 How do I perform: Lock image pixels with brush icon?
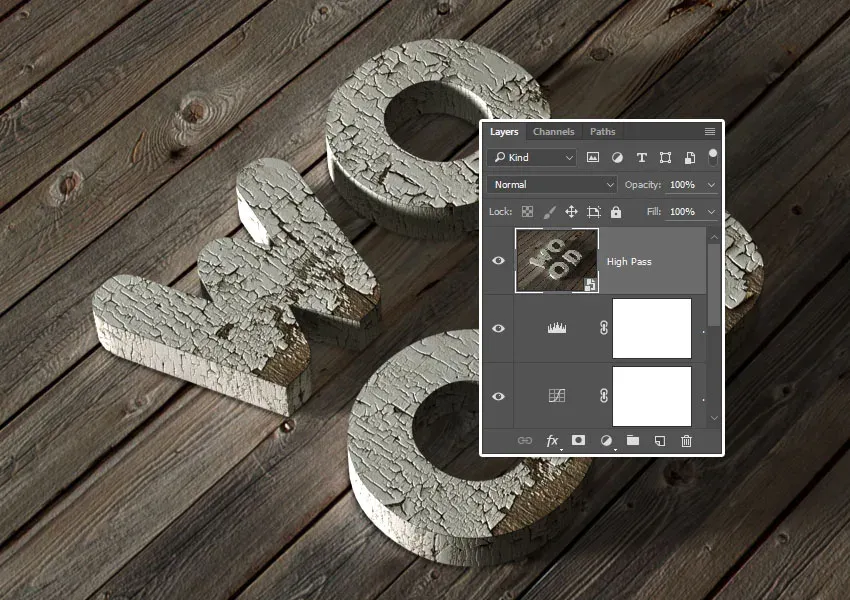click(x=549, y=212)
